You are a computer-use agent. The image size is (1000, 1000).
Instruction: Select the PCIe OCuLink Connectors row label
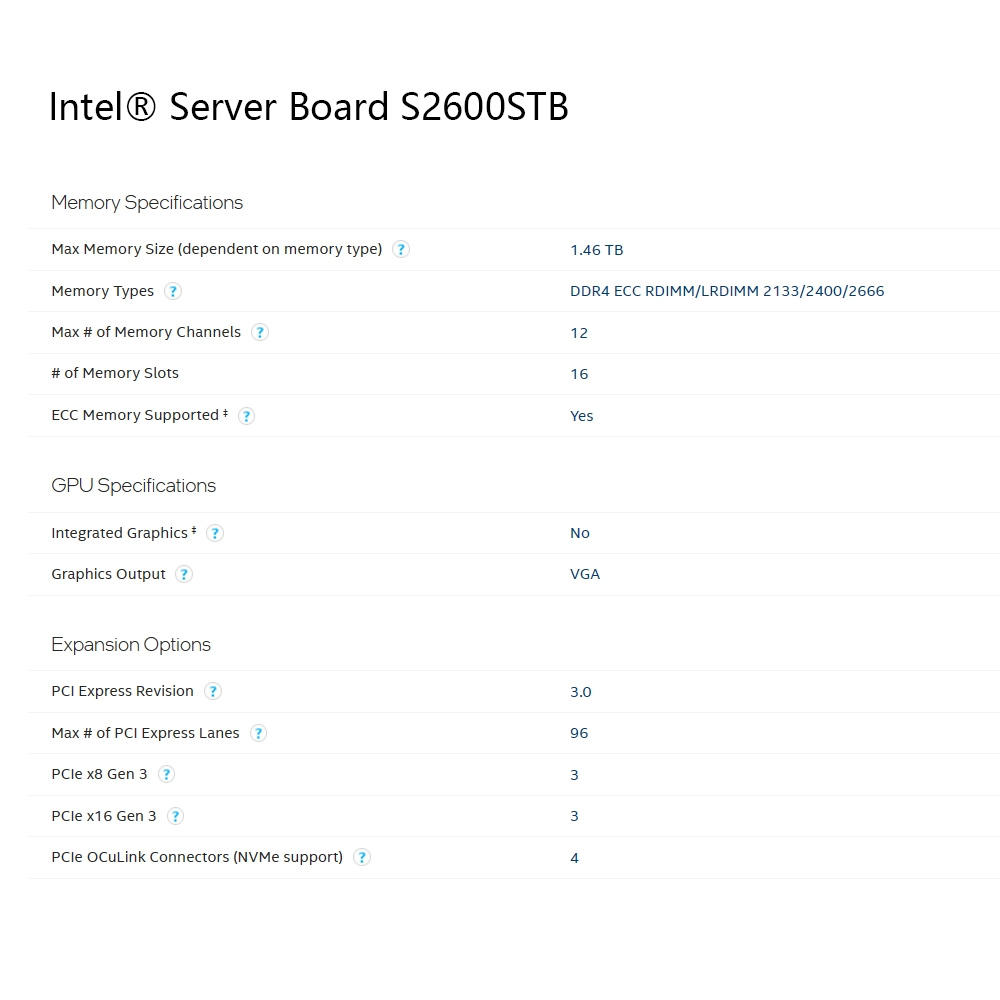pos(197,857)
